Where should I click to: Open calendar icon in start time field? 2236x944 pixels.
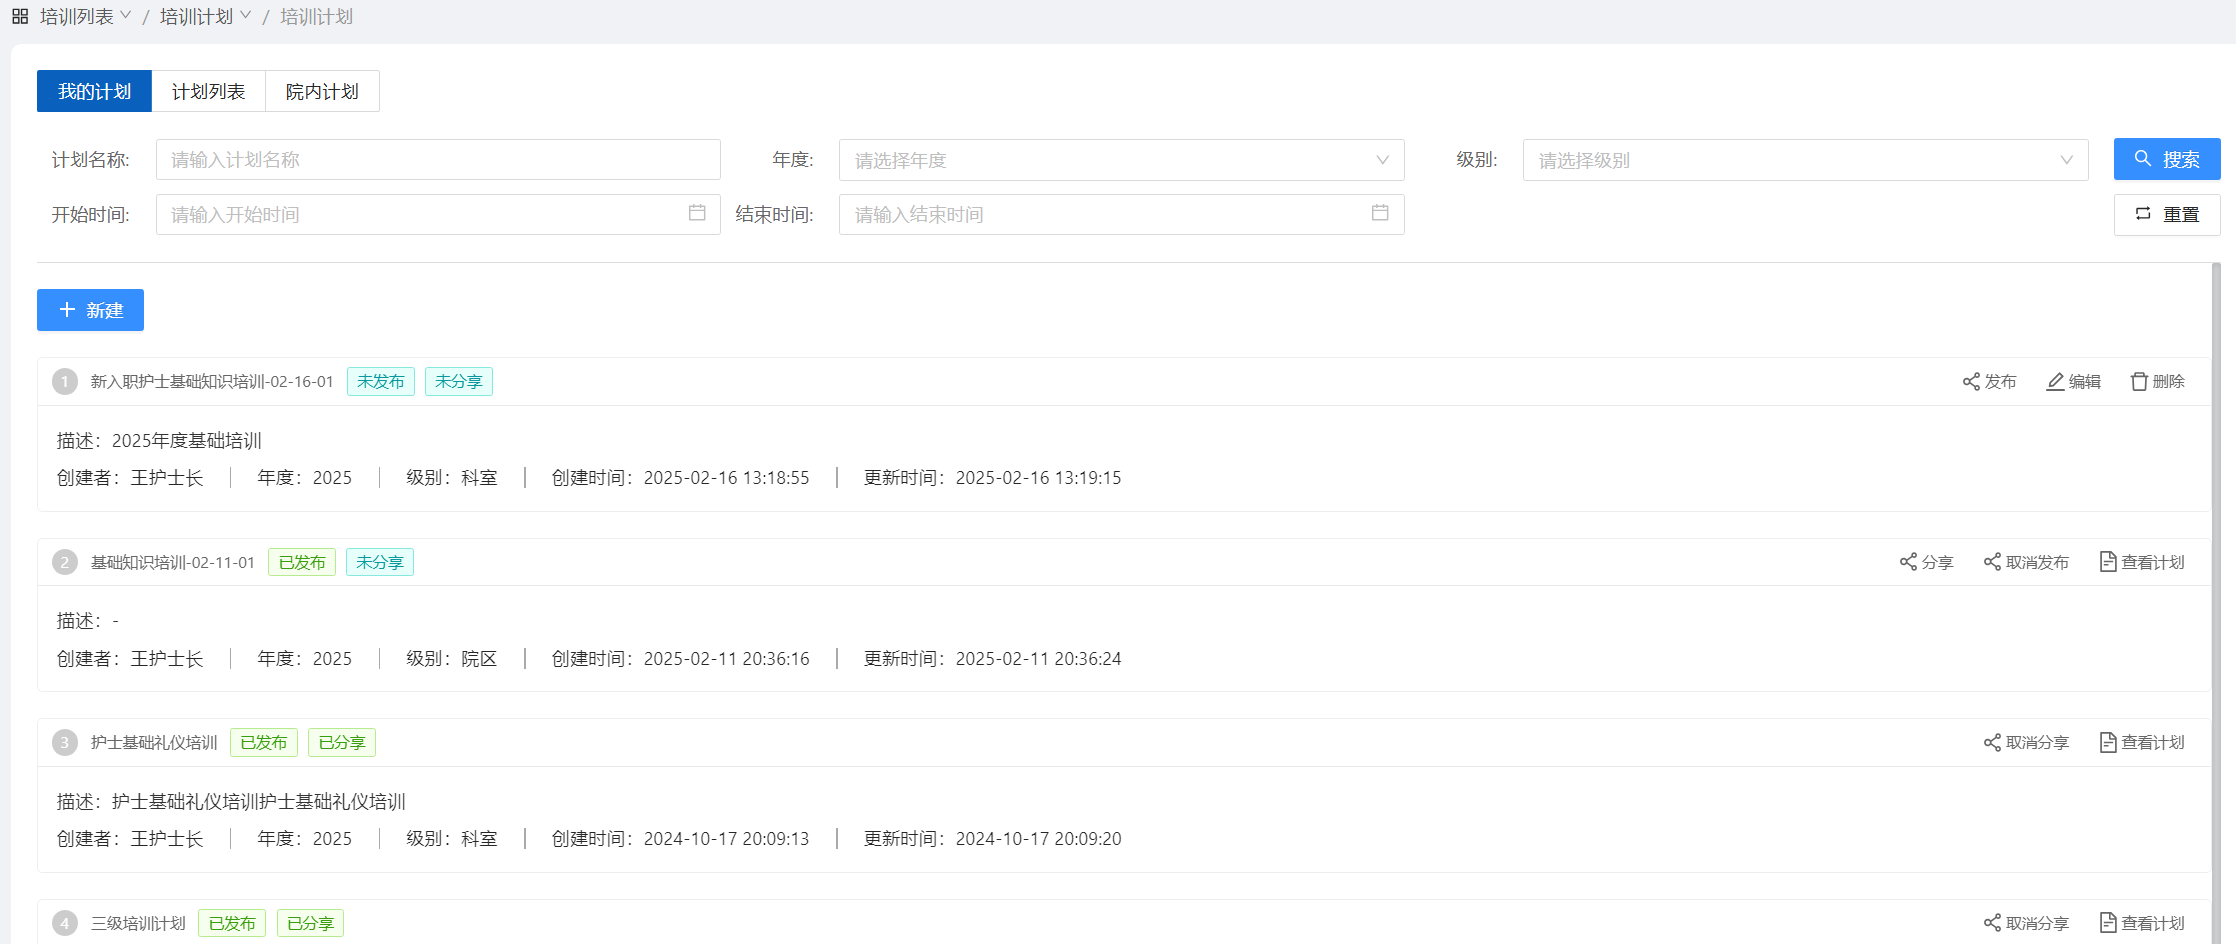point(697,213)
